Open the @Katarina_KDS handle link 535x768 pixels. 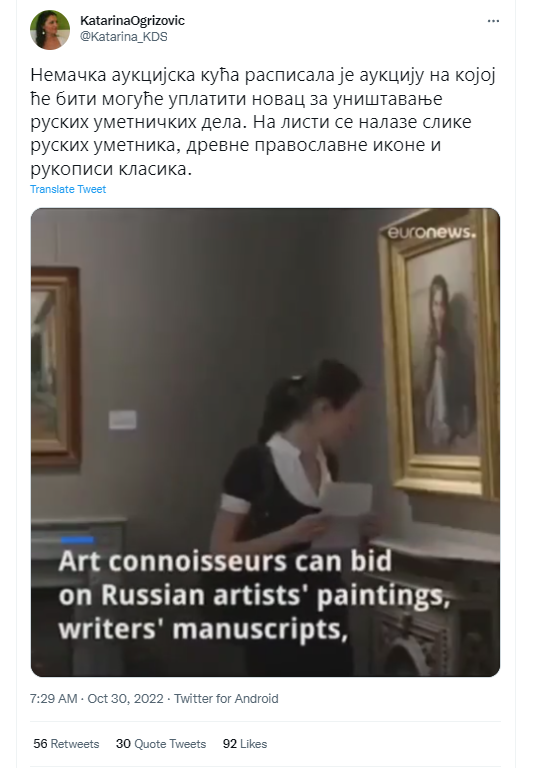pyautogui.click(x=123, y=37)
